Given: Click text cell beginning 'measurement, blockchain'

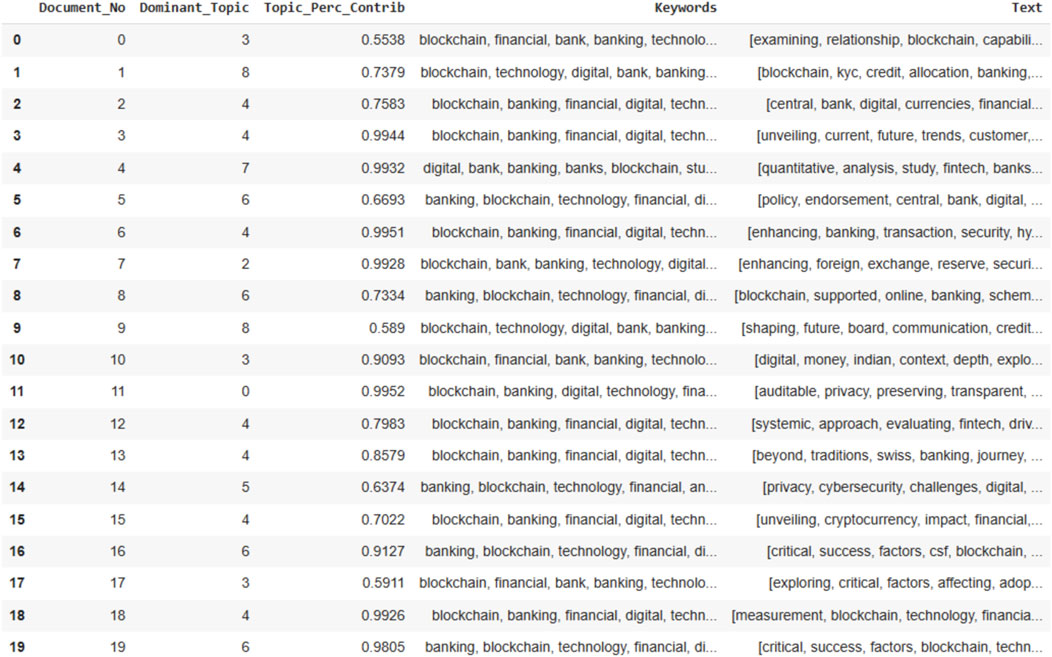Looking at the screenshot, I should (888, 616).
